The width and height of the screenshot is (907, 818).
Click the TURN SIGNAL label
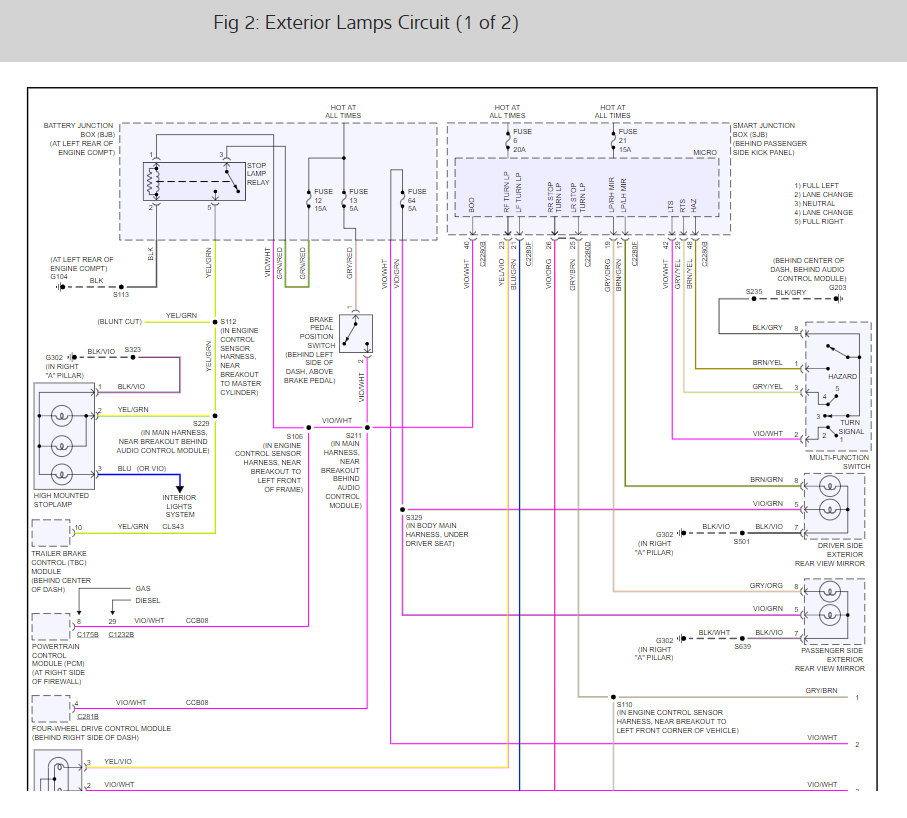[x=850, y=427]
